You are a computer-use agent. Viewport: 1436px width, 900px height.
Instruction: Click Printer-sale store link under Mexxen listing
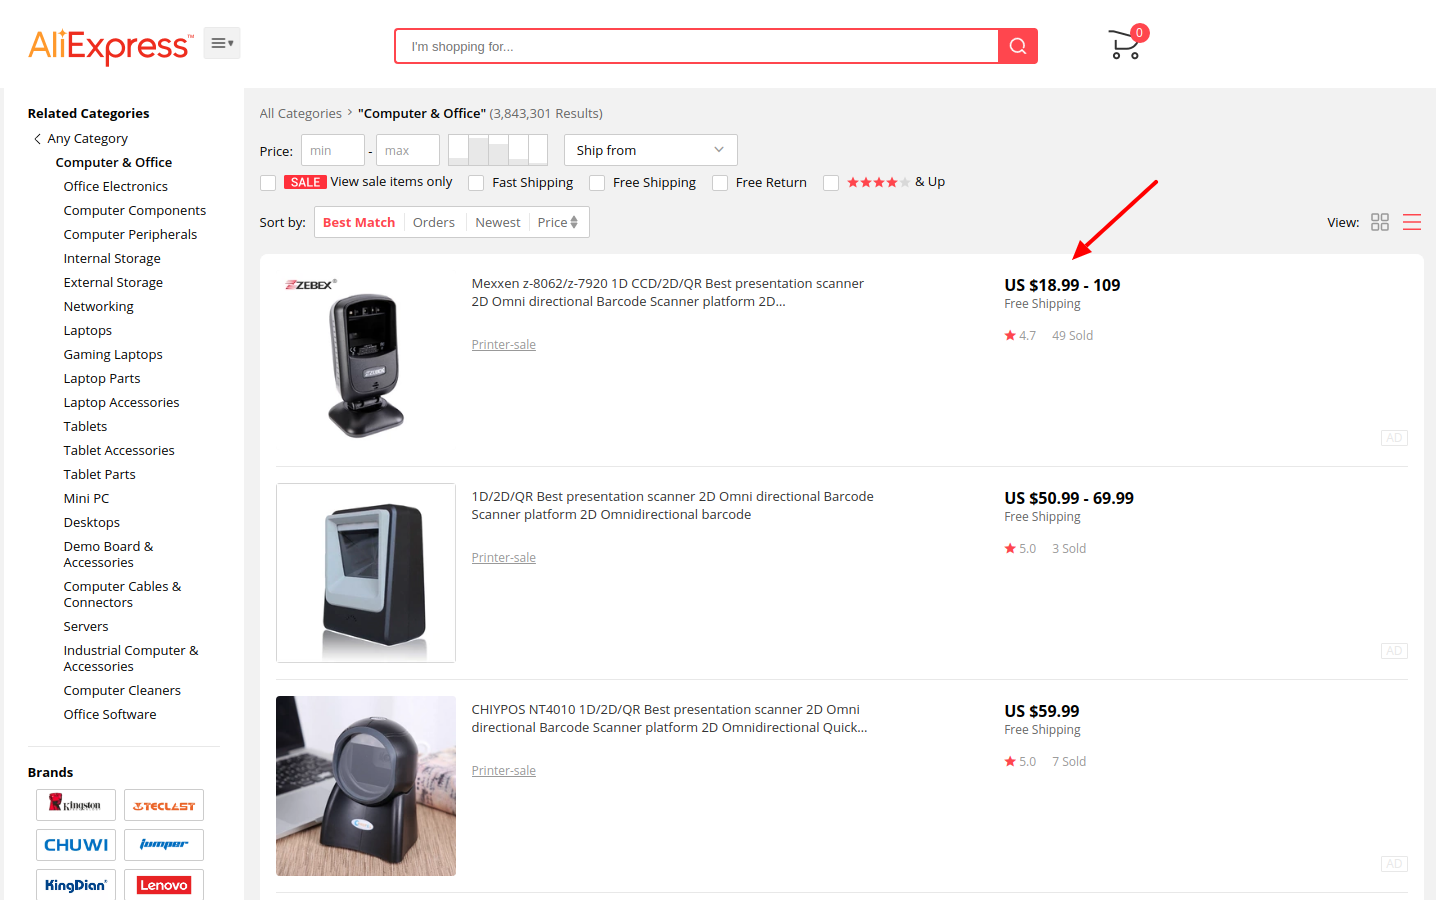point(504,345)
